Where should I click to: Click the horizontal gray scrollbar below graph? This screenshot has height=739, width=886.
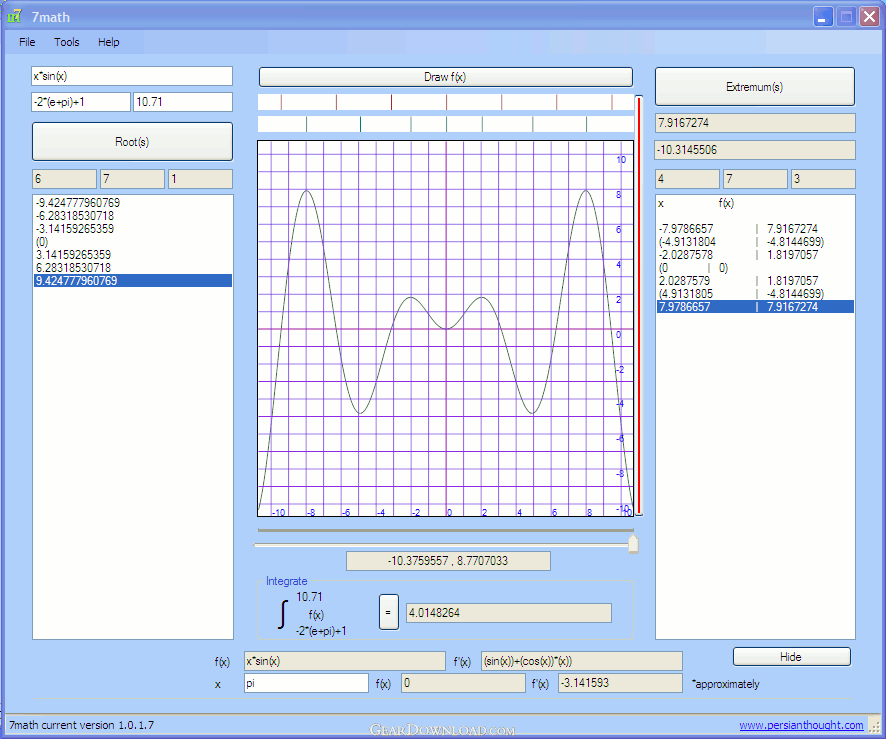445,531
